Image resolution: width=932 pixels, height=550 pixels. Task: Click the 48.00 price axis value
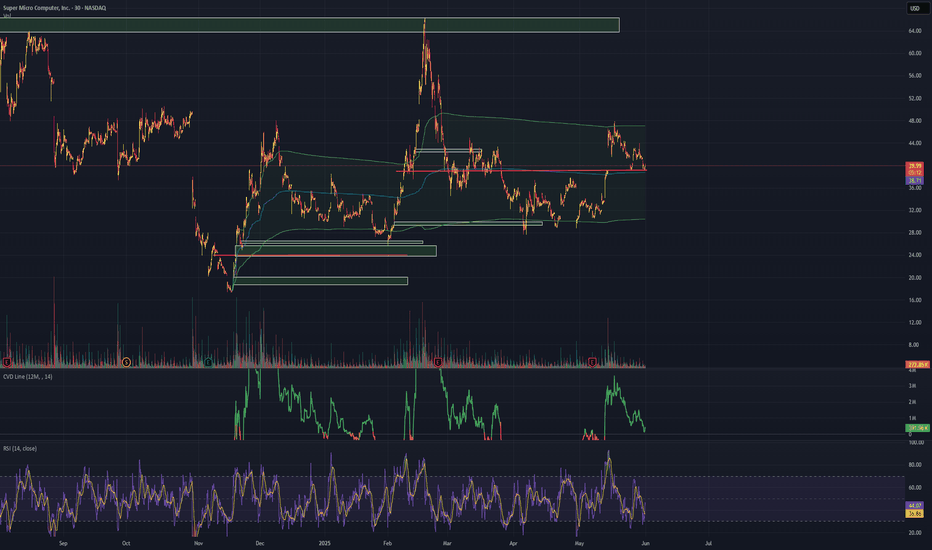(x=915, y=121)
